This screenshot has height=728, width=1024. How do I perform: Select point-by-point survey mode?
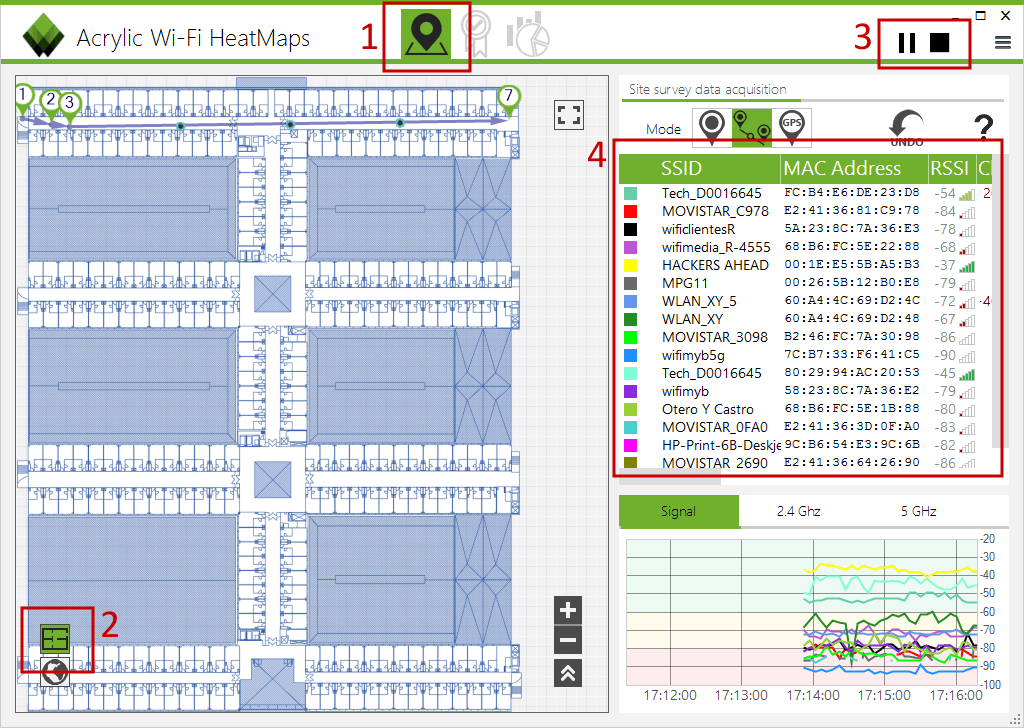coord(712,127)
